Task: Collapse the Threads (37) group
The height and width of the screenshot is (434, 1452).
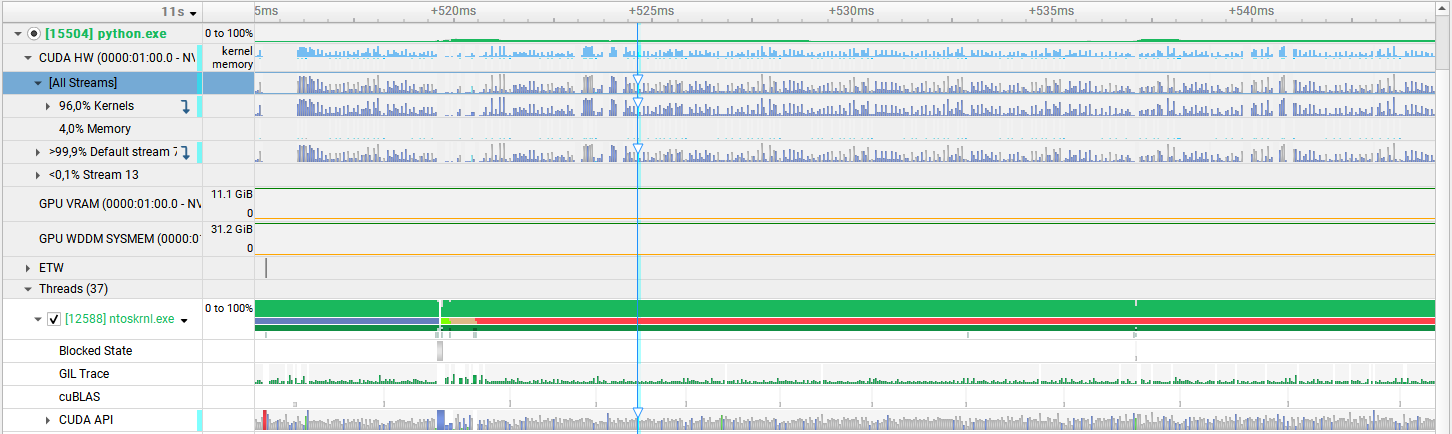Action: pyautogui.click(x=28, y=289)
